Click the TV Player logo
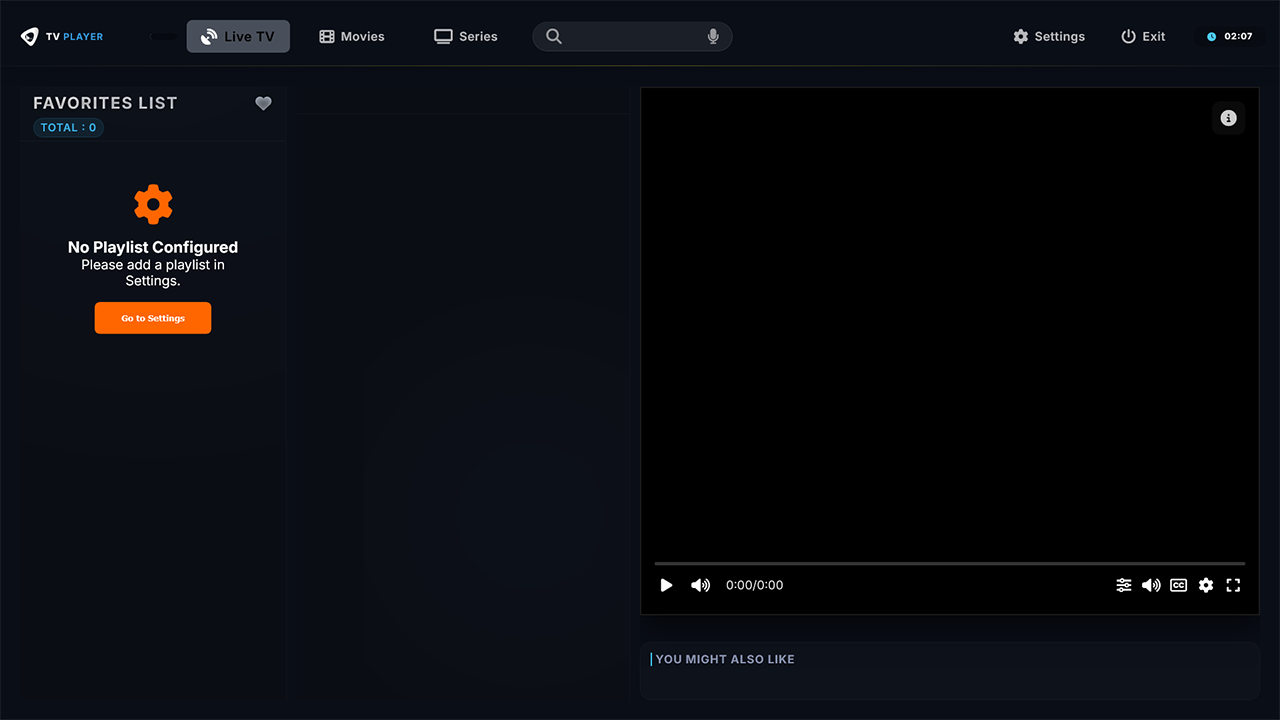Image resolution: width=1280 pixels, height=720 pixels. click(62, 36)
